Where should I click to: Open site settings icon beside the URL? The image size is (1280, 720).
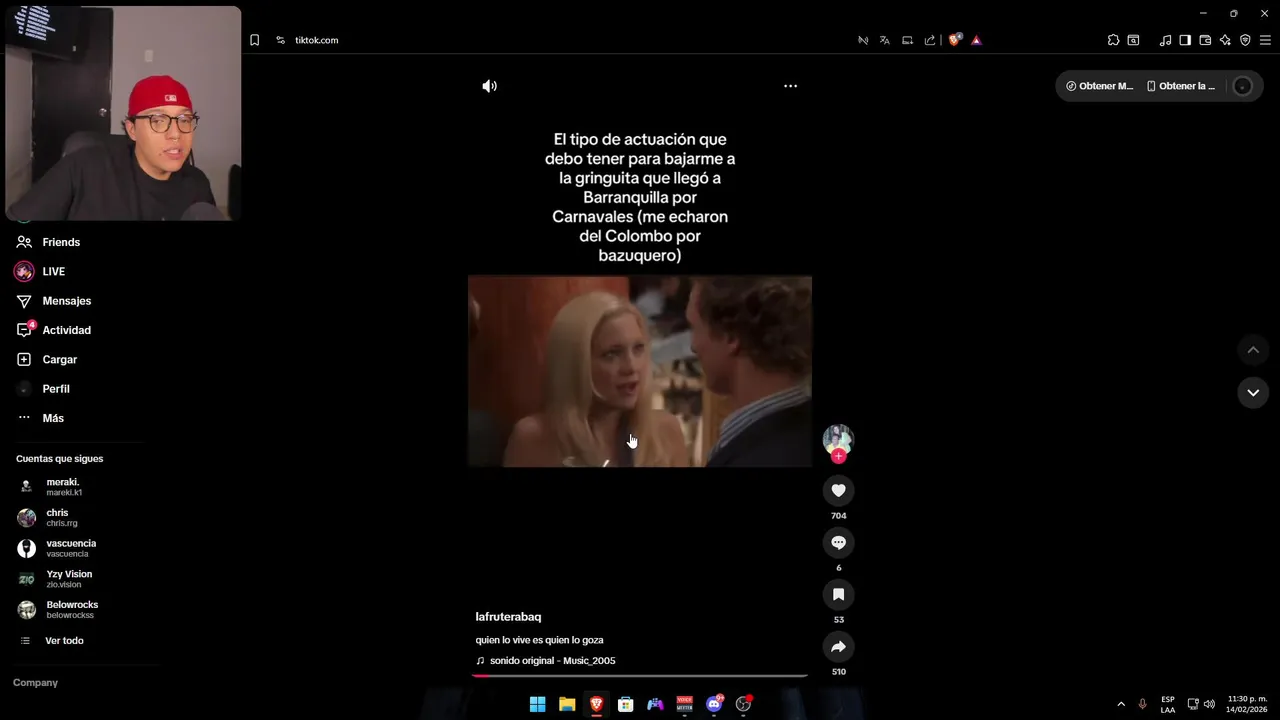pyautogui.click(x=280, y=40)
